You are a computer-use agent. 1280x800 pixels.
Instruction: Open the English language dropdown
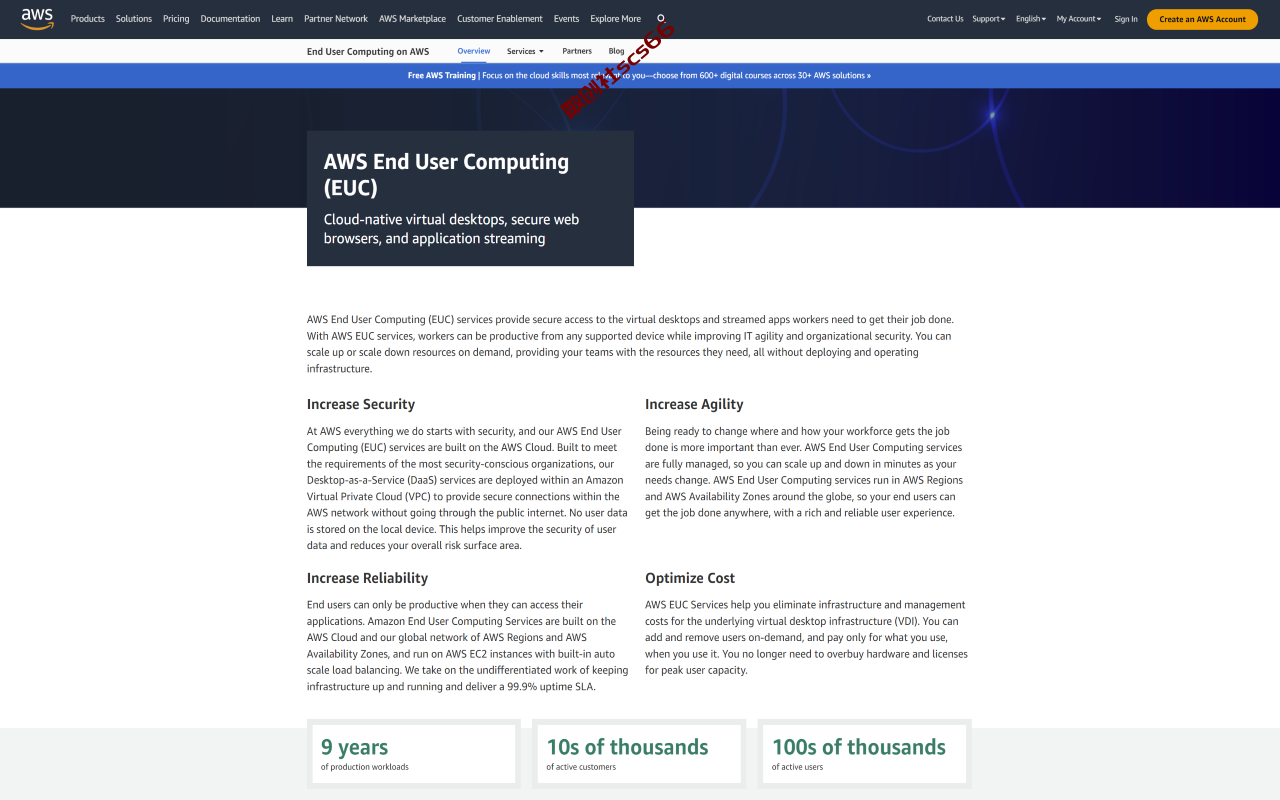[1031, 19]
